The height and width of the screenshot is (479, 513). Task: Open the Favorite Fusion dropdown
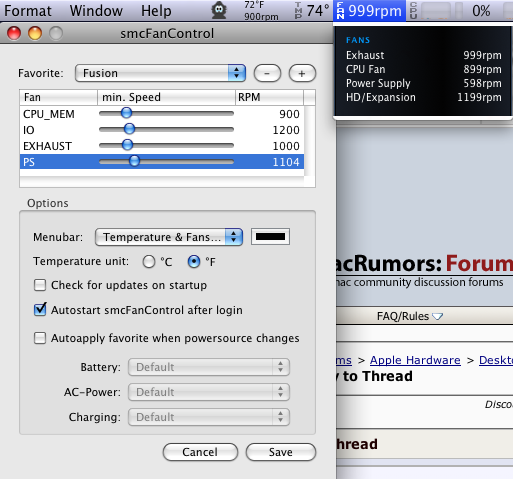point(160,73)
